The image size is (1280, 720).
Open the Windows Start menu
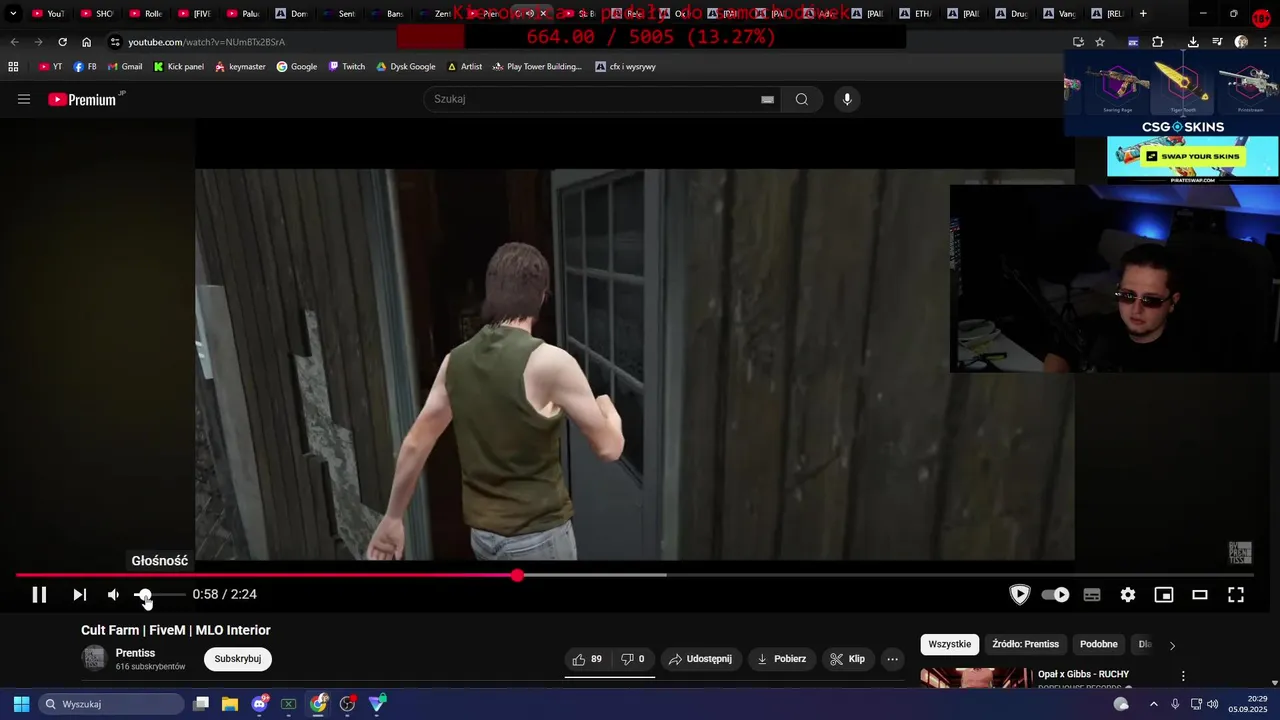[21, 704]
